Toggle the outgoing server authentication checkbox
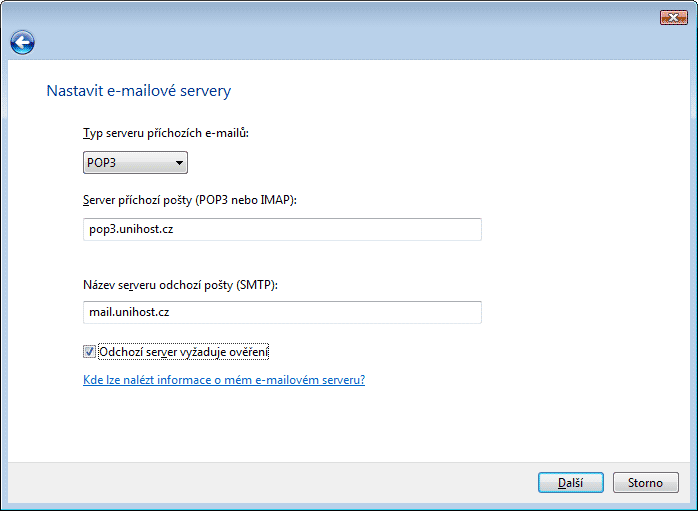Viewport: 698px width, 511px height. point(89,352)
